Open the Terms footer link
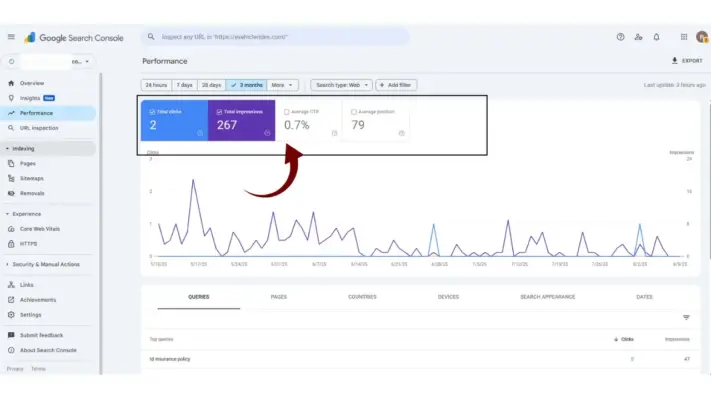 tap(38, 369)
